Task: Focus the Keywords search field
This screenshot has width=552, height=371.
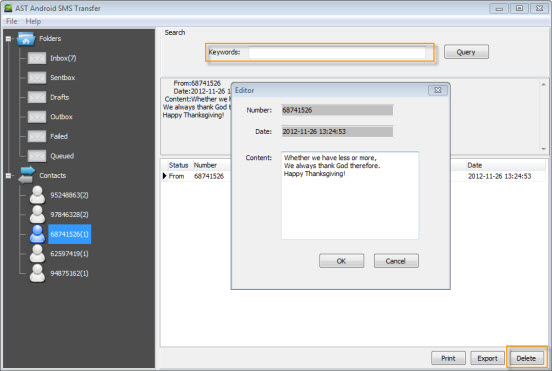Action: coord(337,52)
